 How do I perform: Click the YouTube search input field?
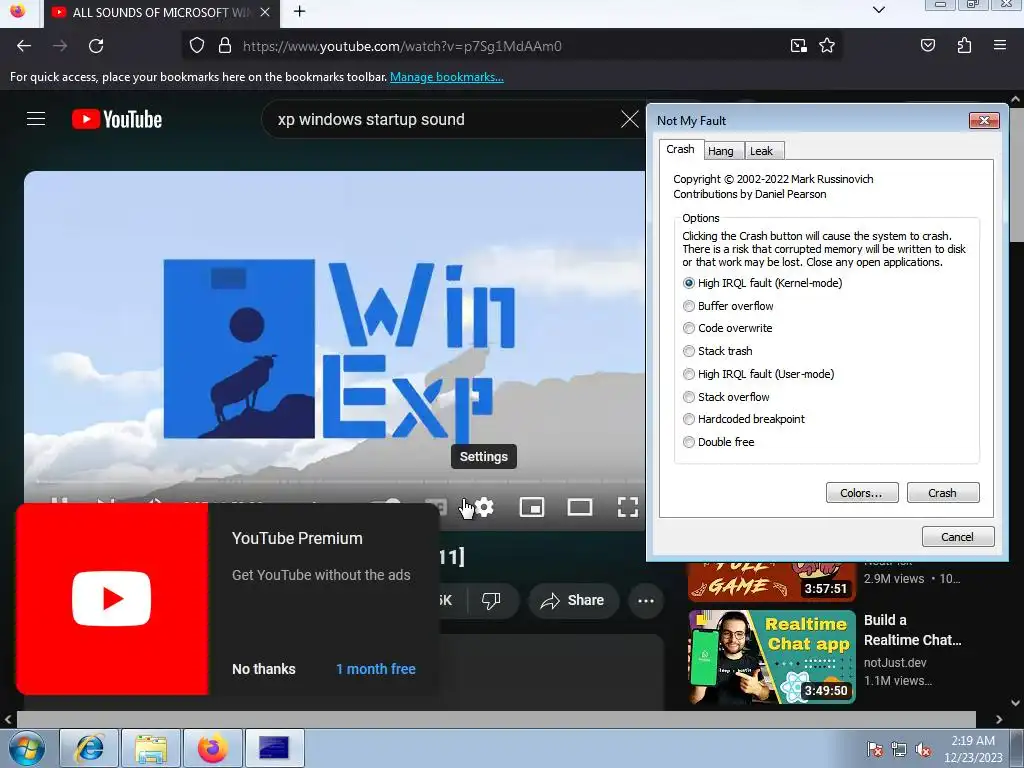(444, 120)
